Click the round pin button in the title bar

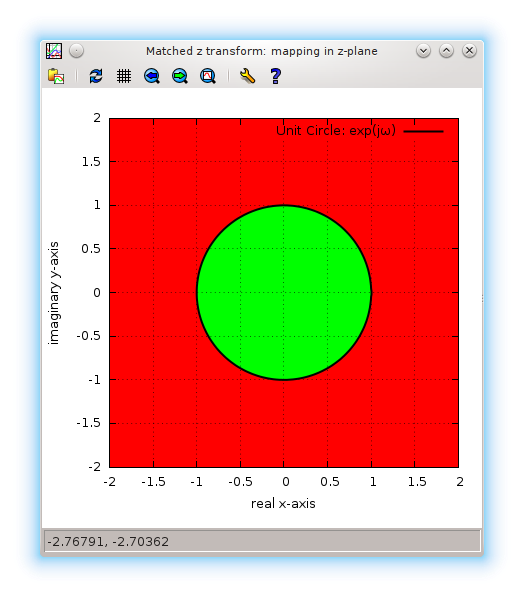click(77, 51)
